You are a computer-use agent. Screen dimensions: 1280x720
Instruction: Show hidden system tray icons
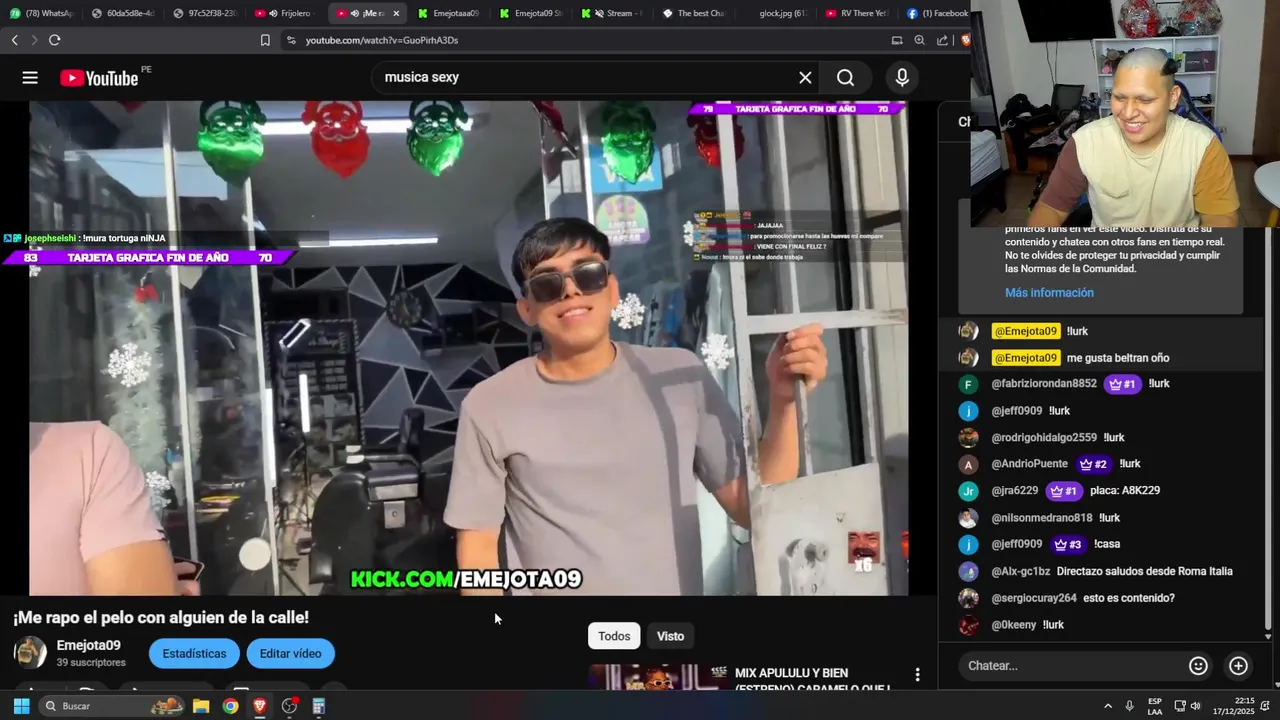(1107, 706)
